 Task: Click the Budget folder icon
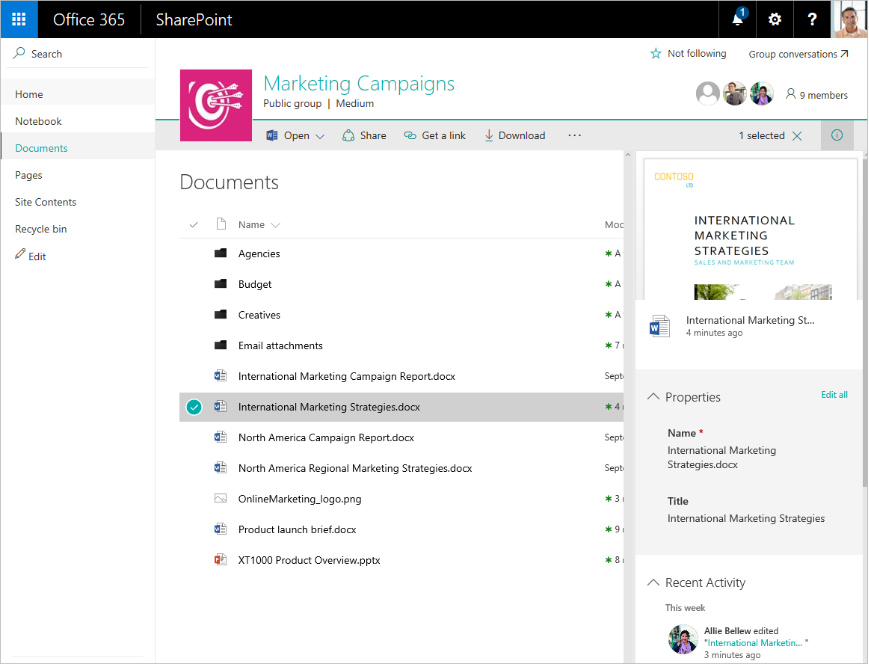(x=221, y=284)
